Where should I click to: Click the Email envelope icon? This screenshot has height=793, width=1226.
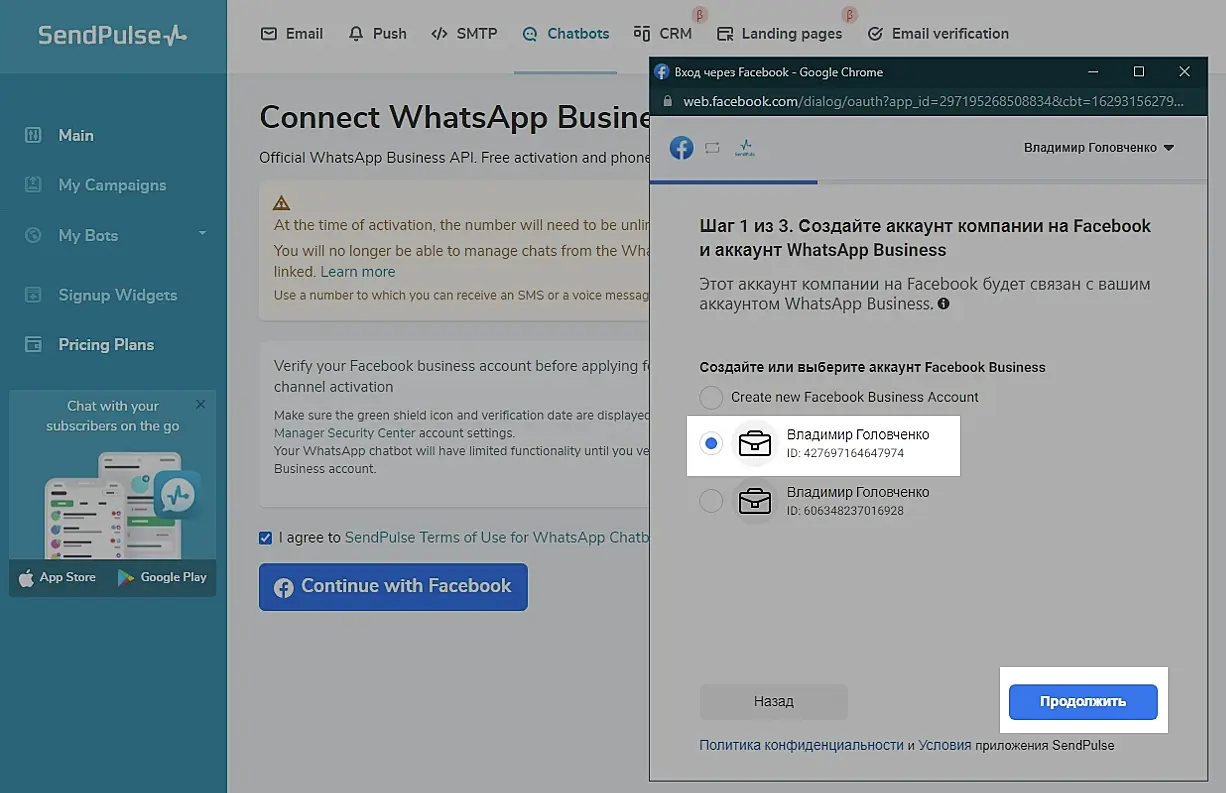(268, 33)
